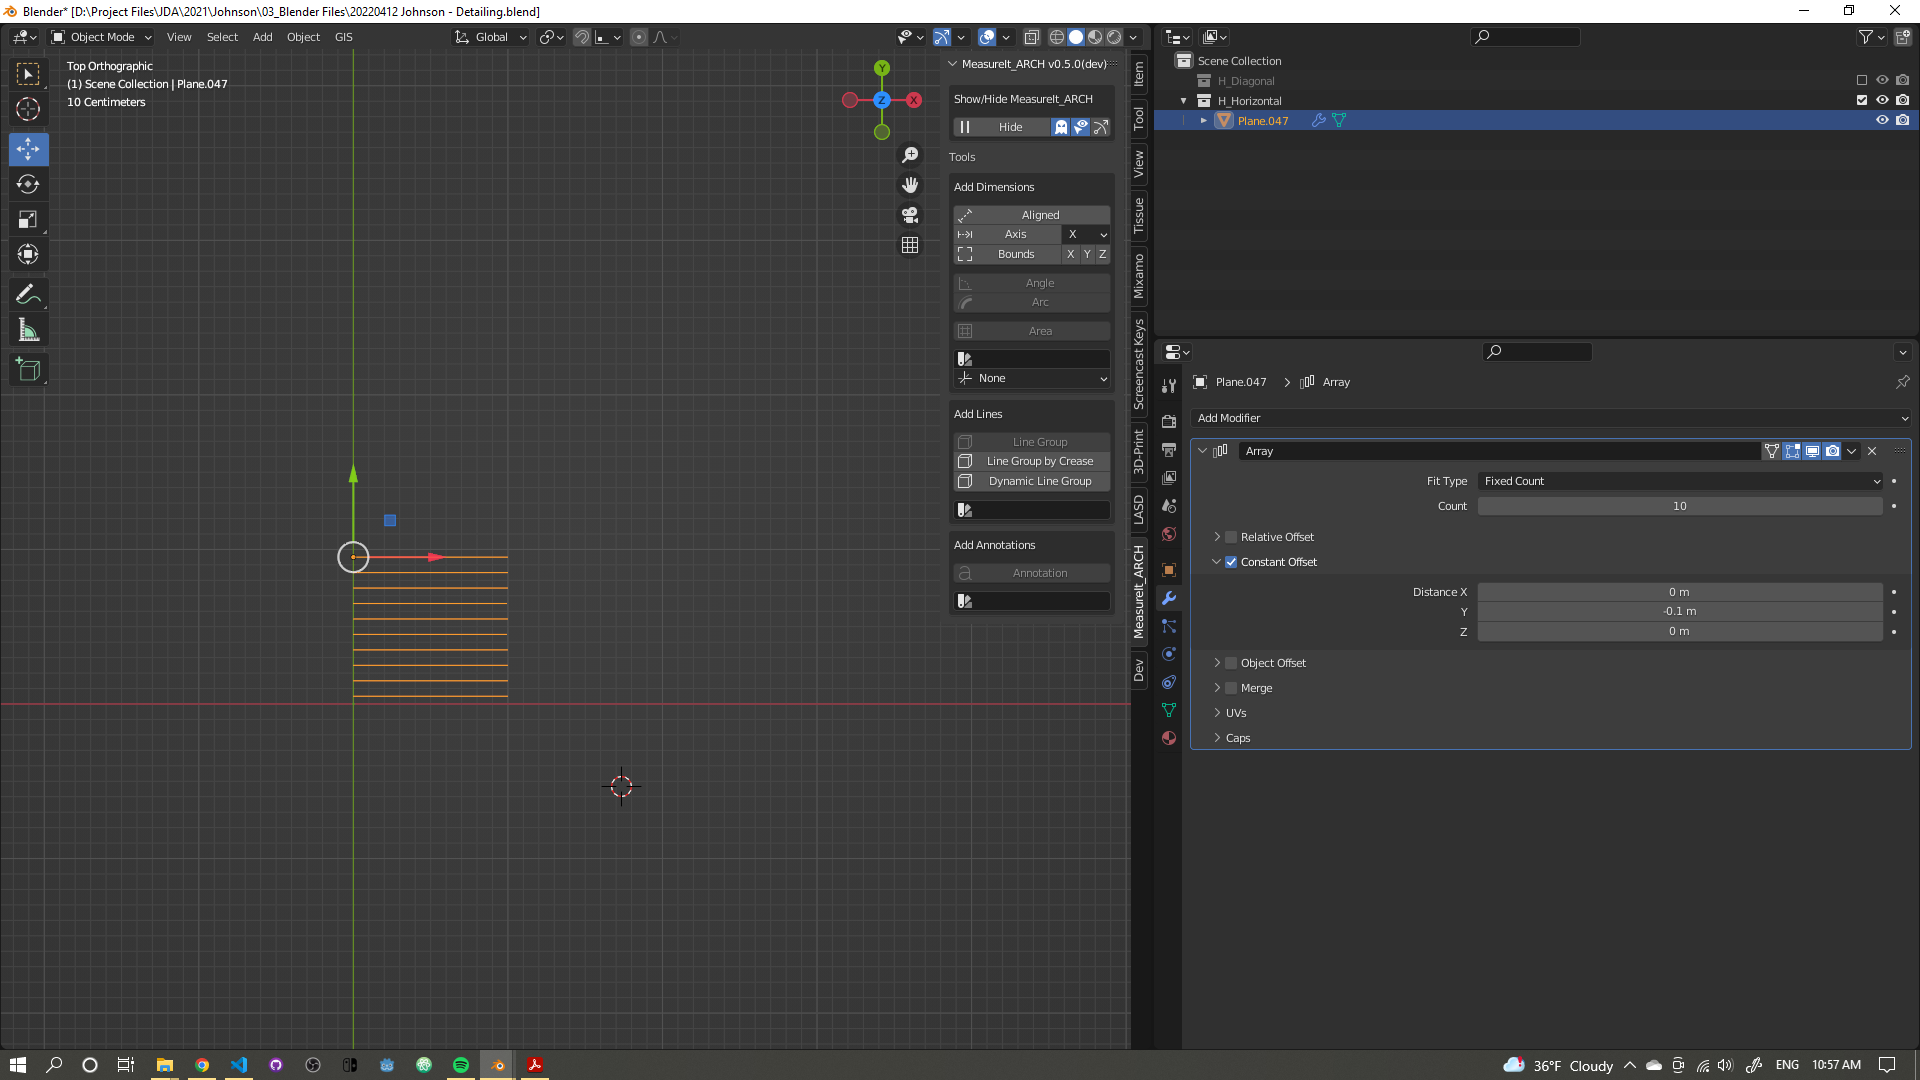Click the Zoom magnifier icon in the viewport
1920x1080 pixels.
910,155
